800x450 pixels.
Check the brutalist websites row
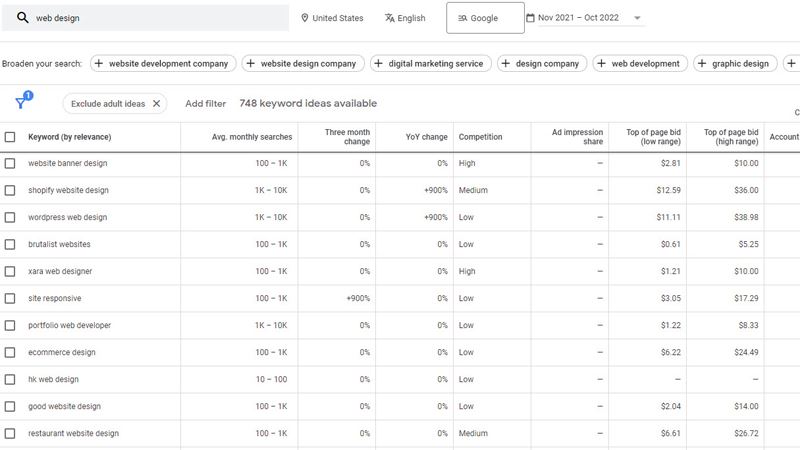pyautogui.click(x=10, y=244)
